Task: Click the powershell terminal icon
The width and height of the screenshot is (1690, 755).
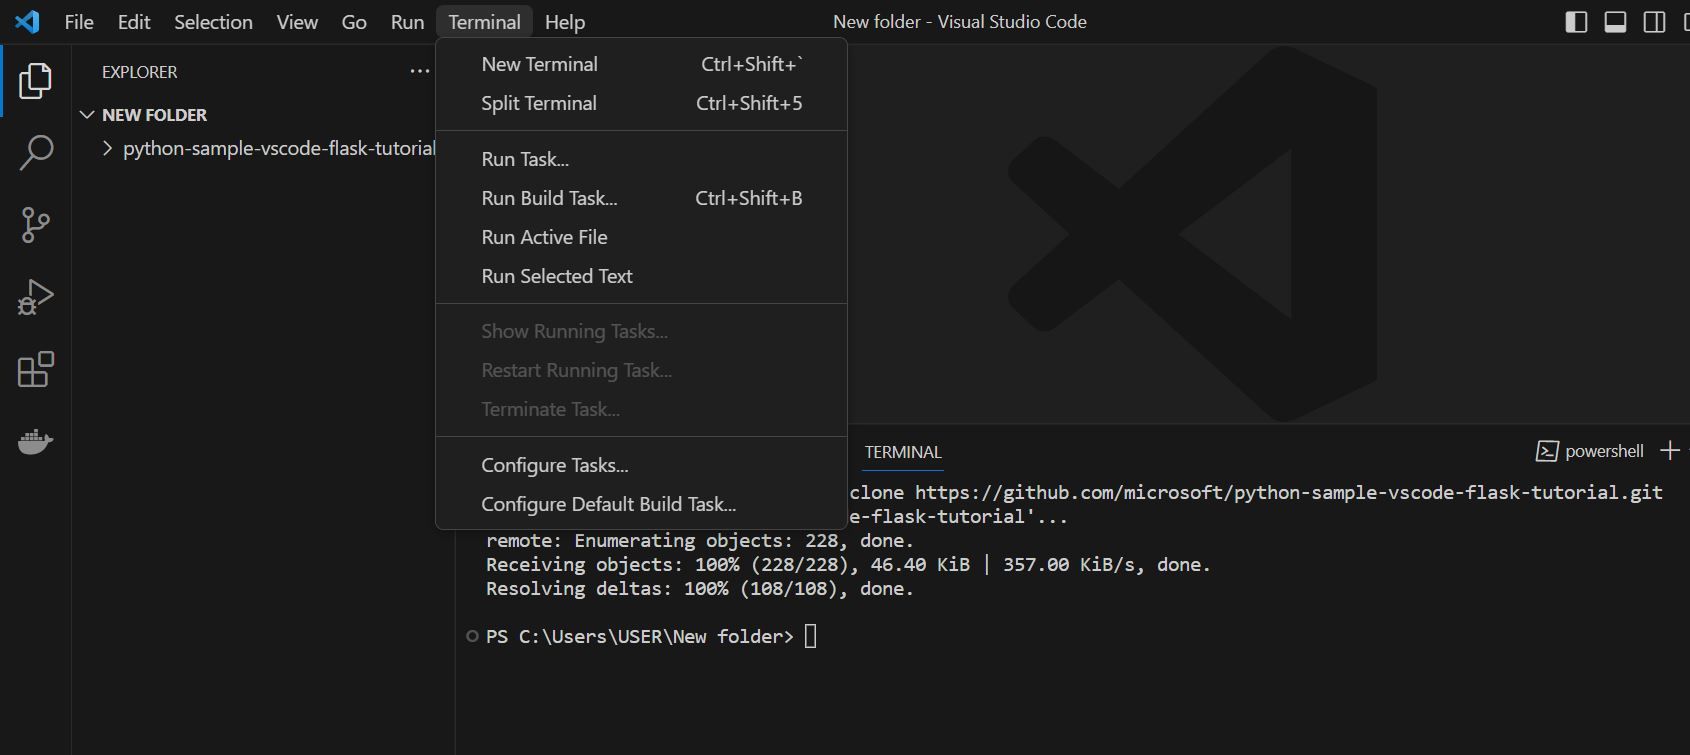Action: [x=1547, y=451]
